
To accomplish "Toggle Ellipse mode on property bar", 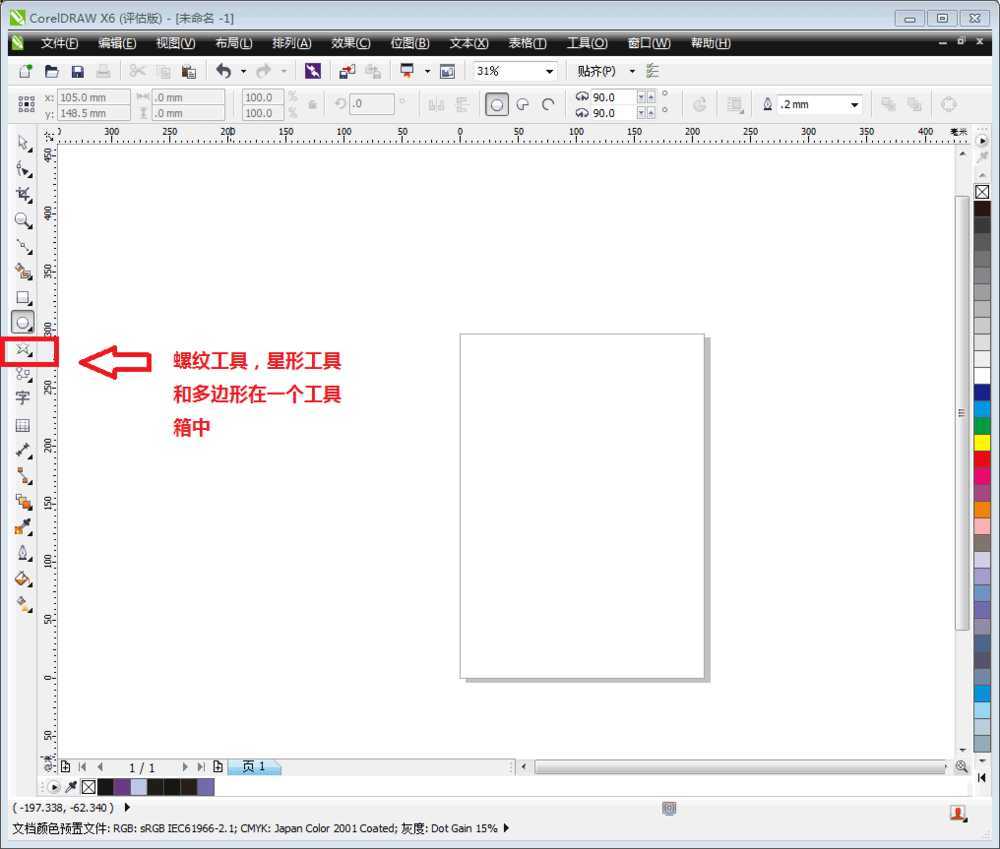I will click(497, 103).
